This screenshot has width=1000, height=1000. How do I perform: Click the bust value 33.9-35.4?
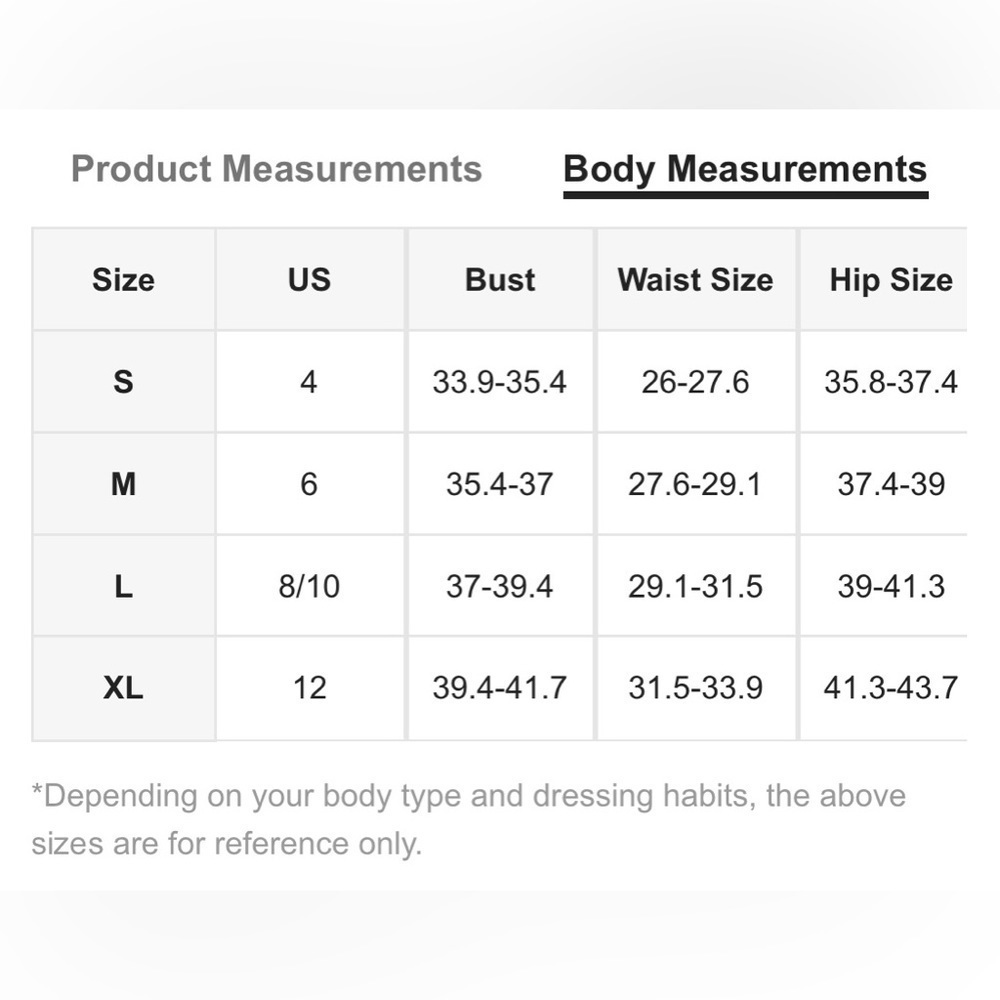point(499,382)
